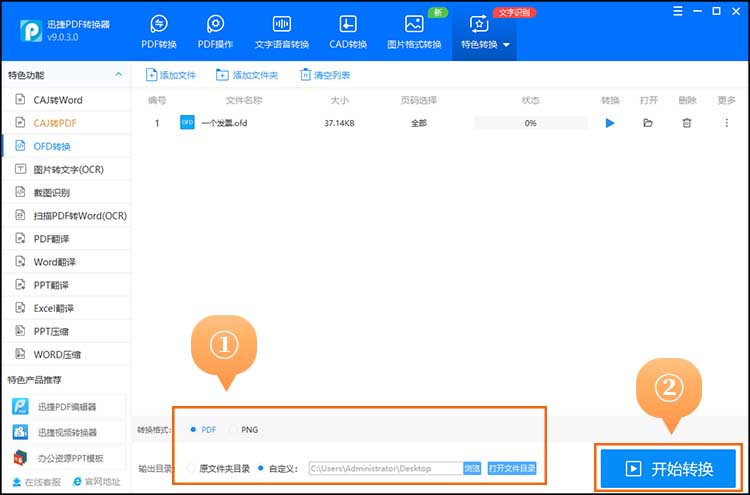Image resolution: width=750 pixels, height=495 pixels.
Task: Open output folder icon for 一个发票.ofd
Action: (x=648, y=123)
